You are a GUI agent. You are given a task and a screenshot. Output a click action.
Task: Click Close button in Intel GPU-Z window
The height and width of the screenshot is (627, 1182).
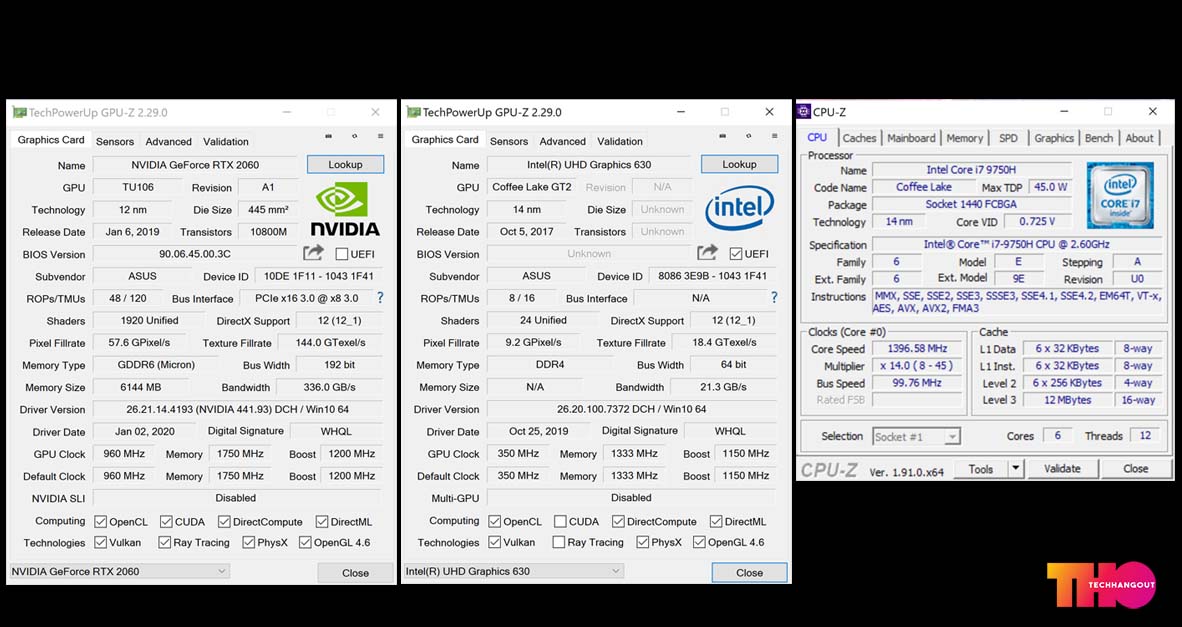(x=749, y=573)
